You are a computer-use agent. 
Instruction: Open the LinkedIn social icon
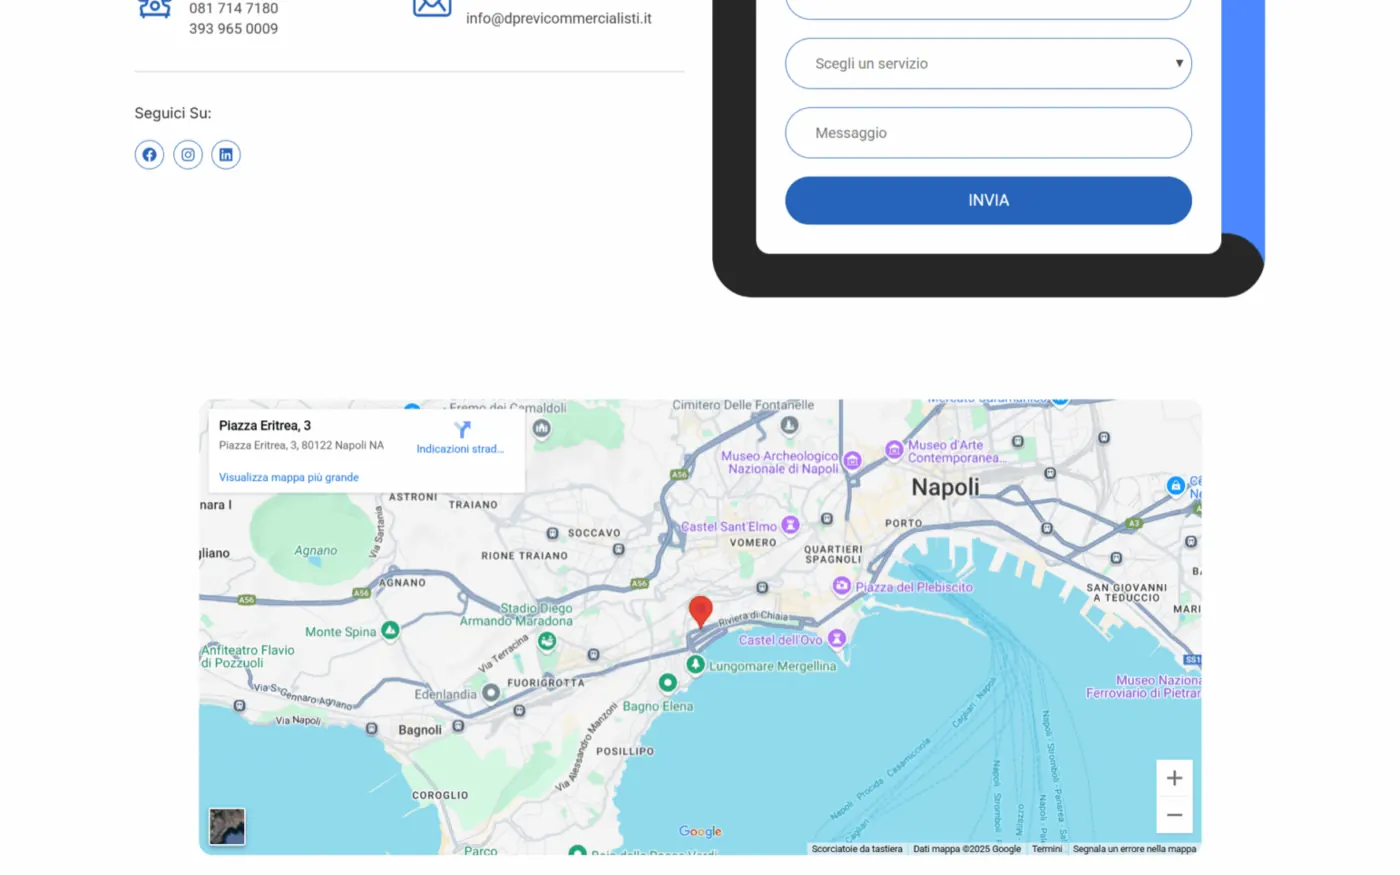click(226, 155)
